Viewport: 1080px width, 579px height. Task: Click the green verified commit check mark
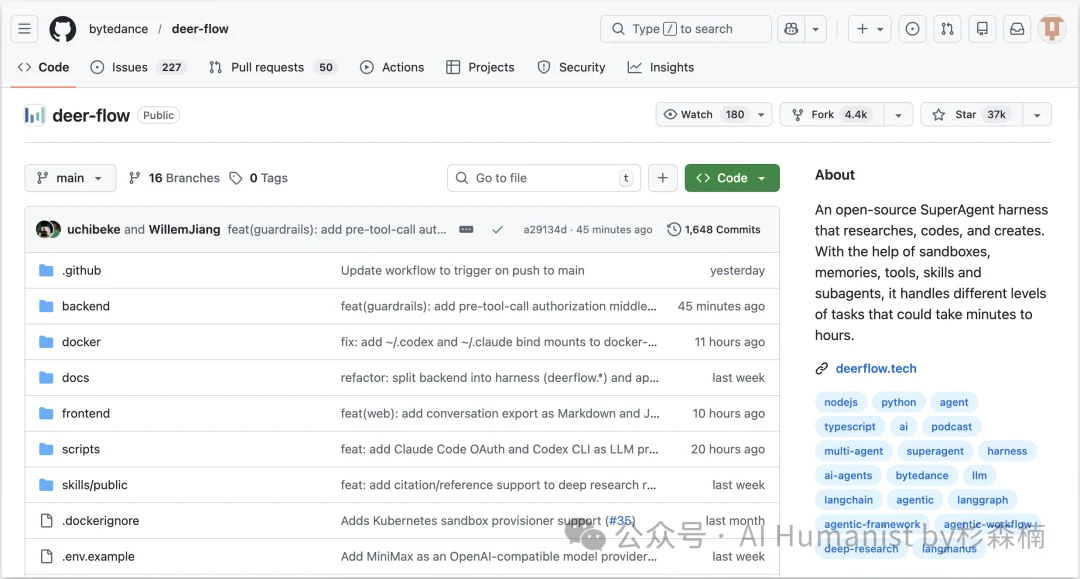[498, 229]
